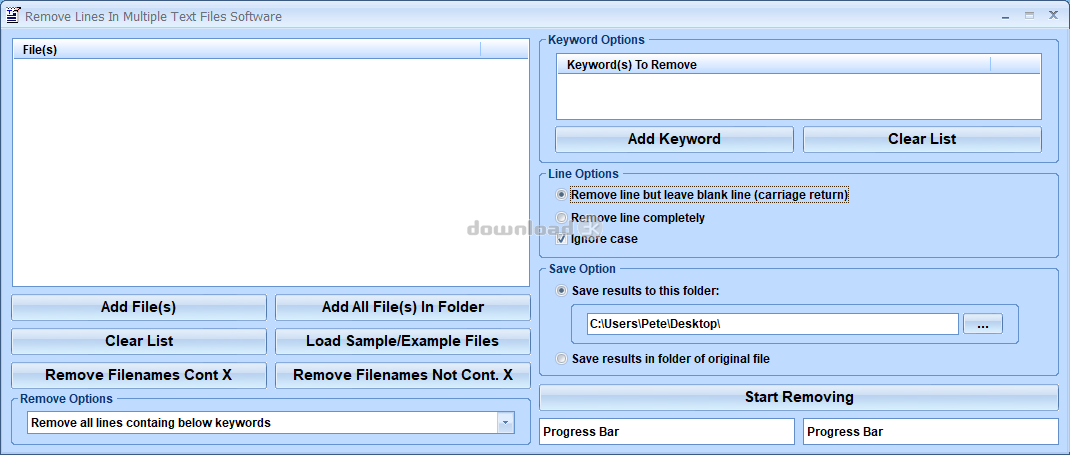
Task: Click Remove Filenames Not Cont. X
Action: (x=403, y=375)
